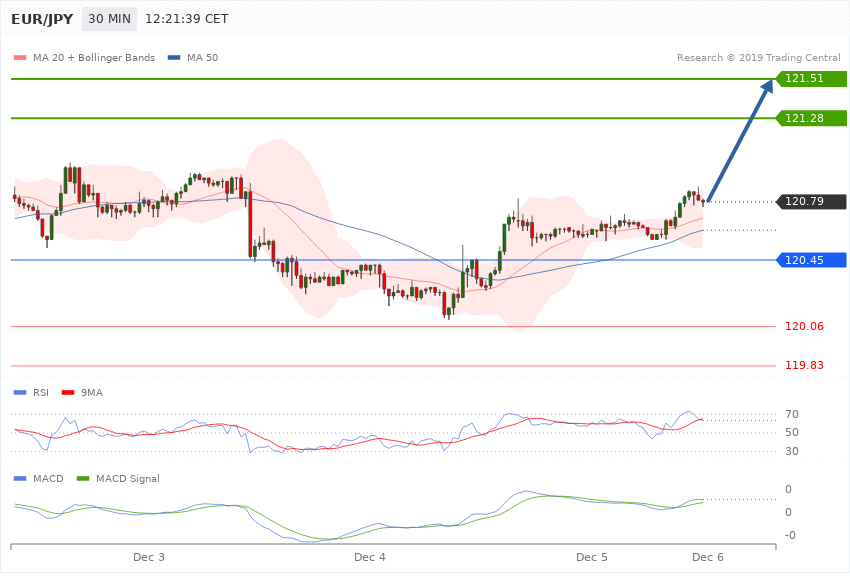Click the MA 50 legend label
Screen dimensions: 850x576
point(202,57)
